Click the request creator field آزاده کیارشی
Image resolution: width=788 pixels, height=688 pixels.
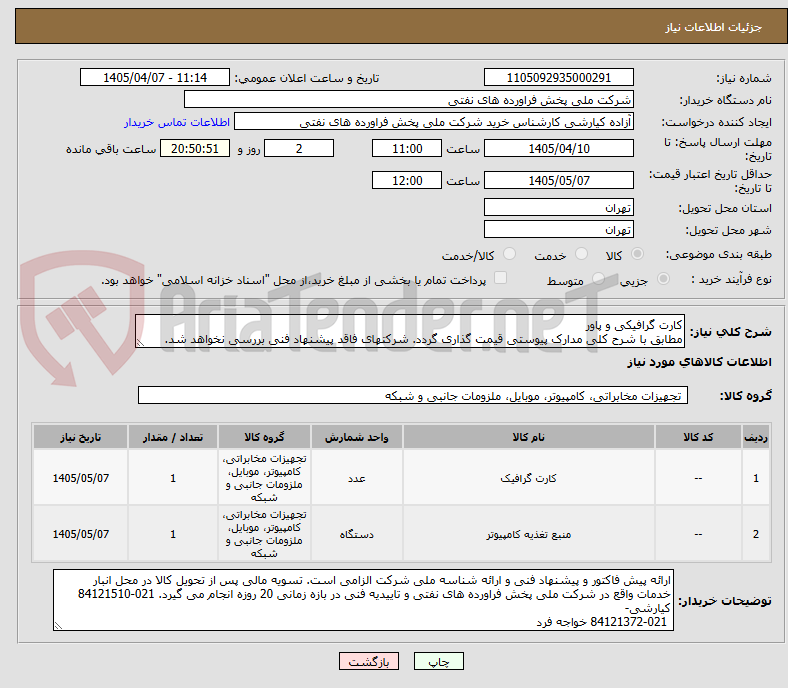click(x=434, y=122)
